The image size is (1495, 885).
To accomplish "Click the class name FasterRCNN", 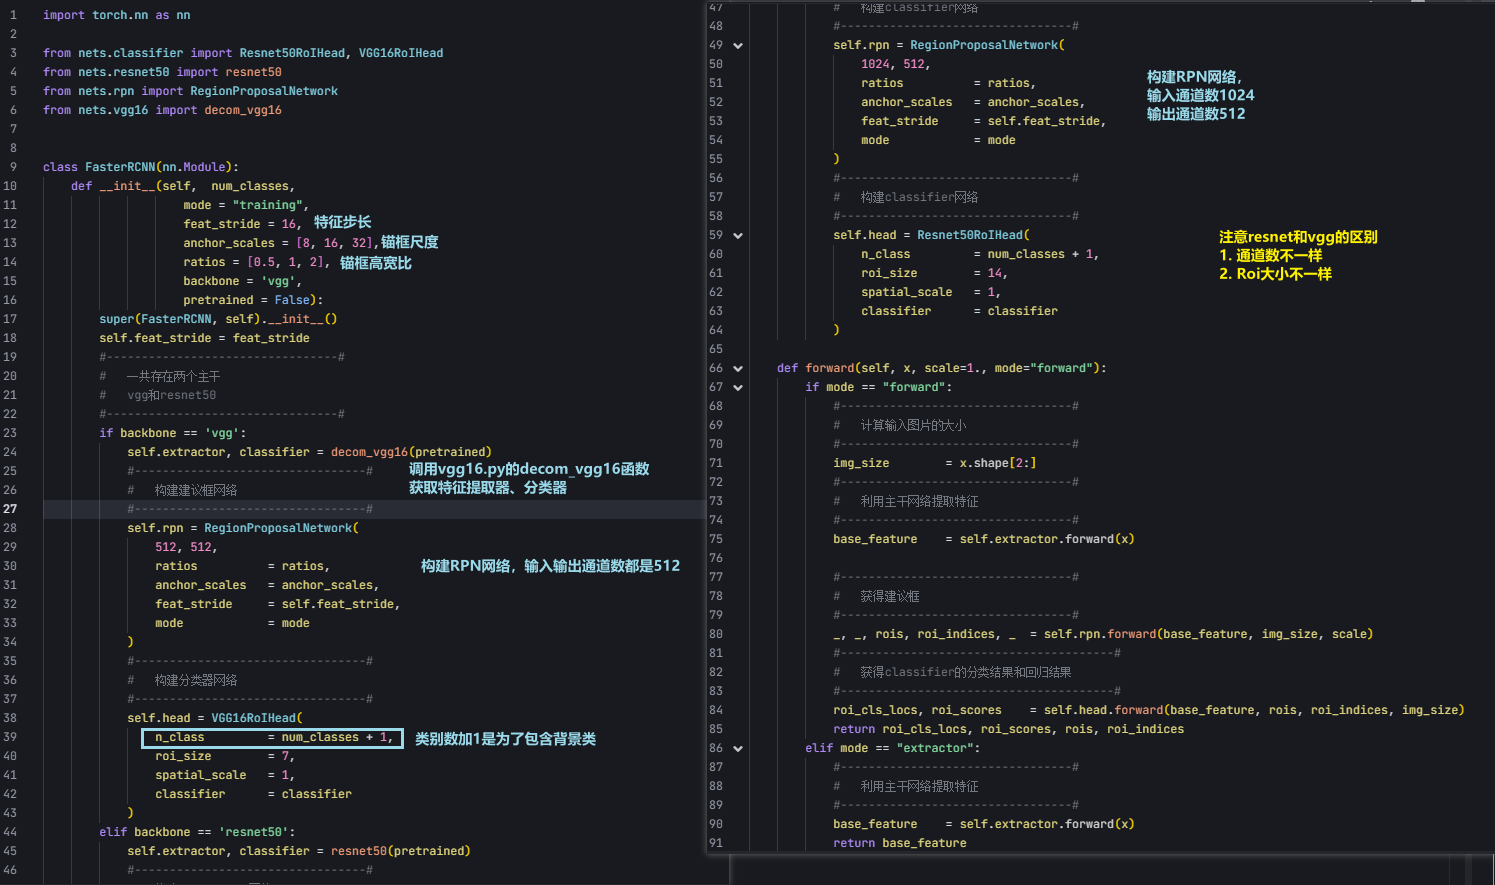I will click(120, 167).
